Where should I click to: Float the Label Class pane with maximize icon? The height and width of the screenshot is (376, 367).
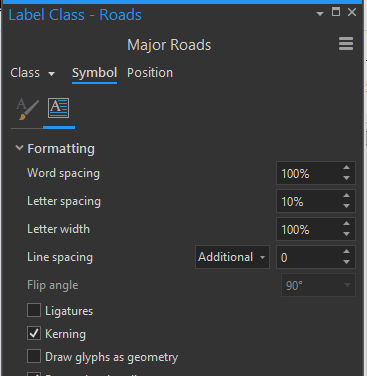[x=336, y=12]
